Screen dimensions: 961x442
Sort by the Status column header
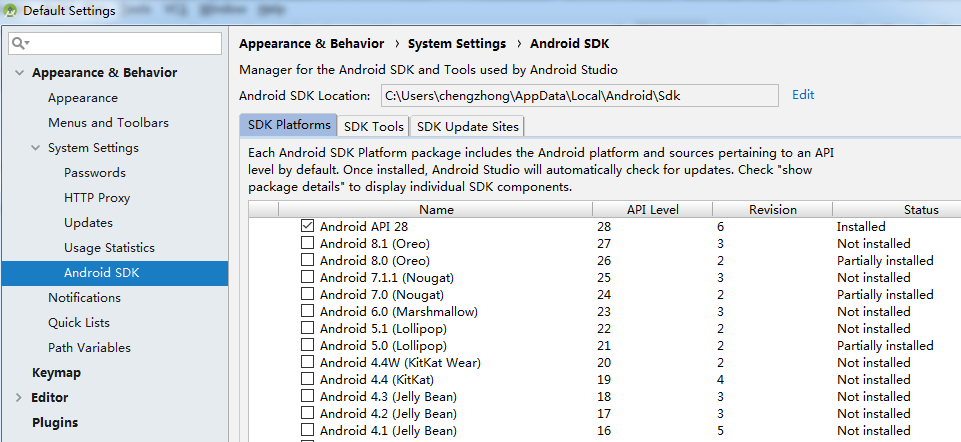pos(897,210)
